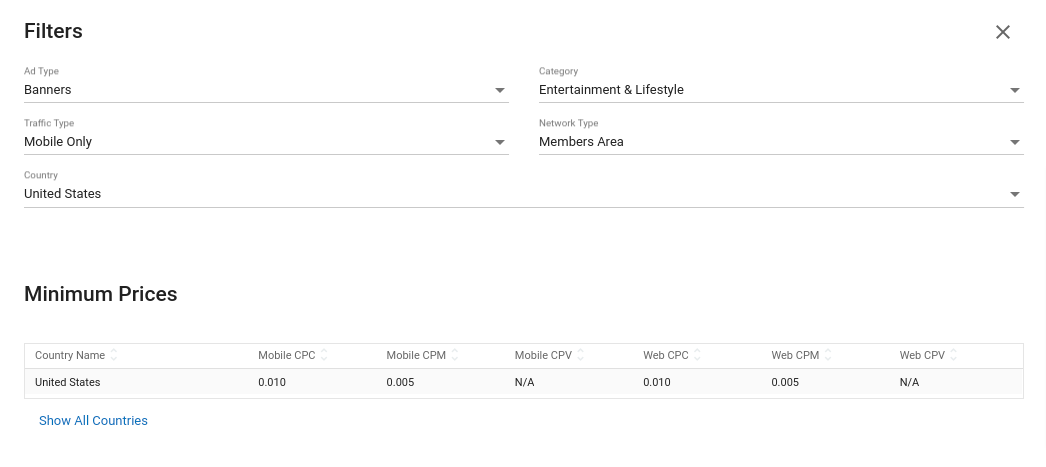
Task: Open the Country dropdown
Action: (1014, 195)
